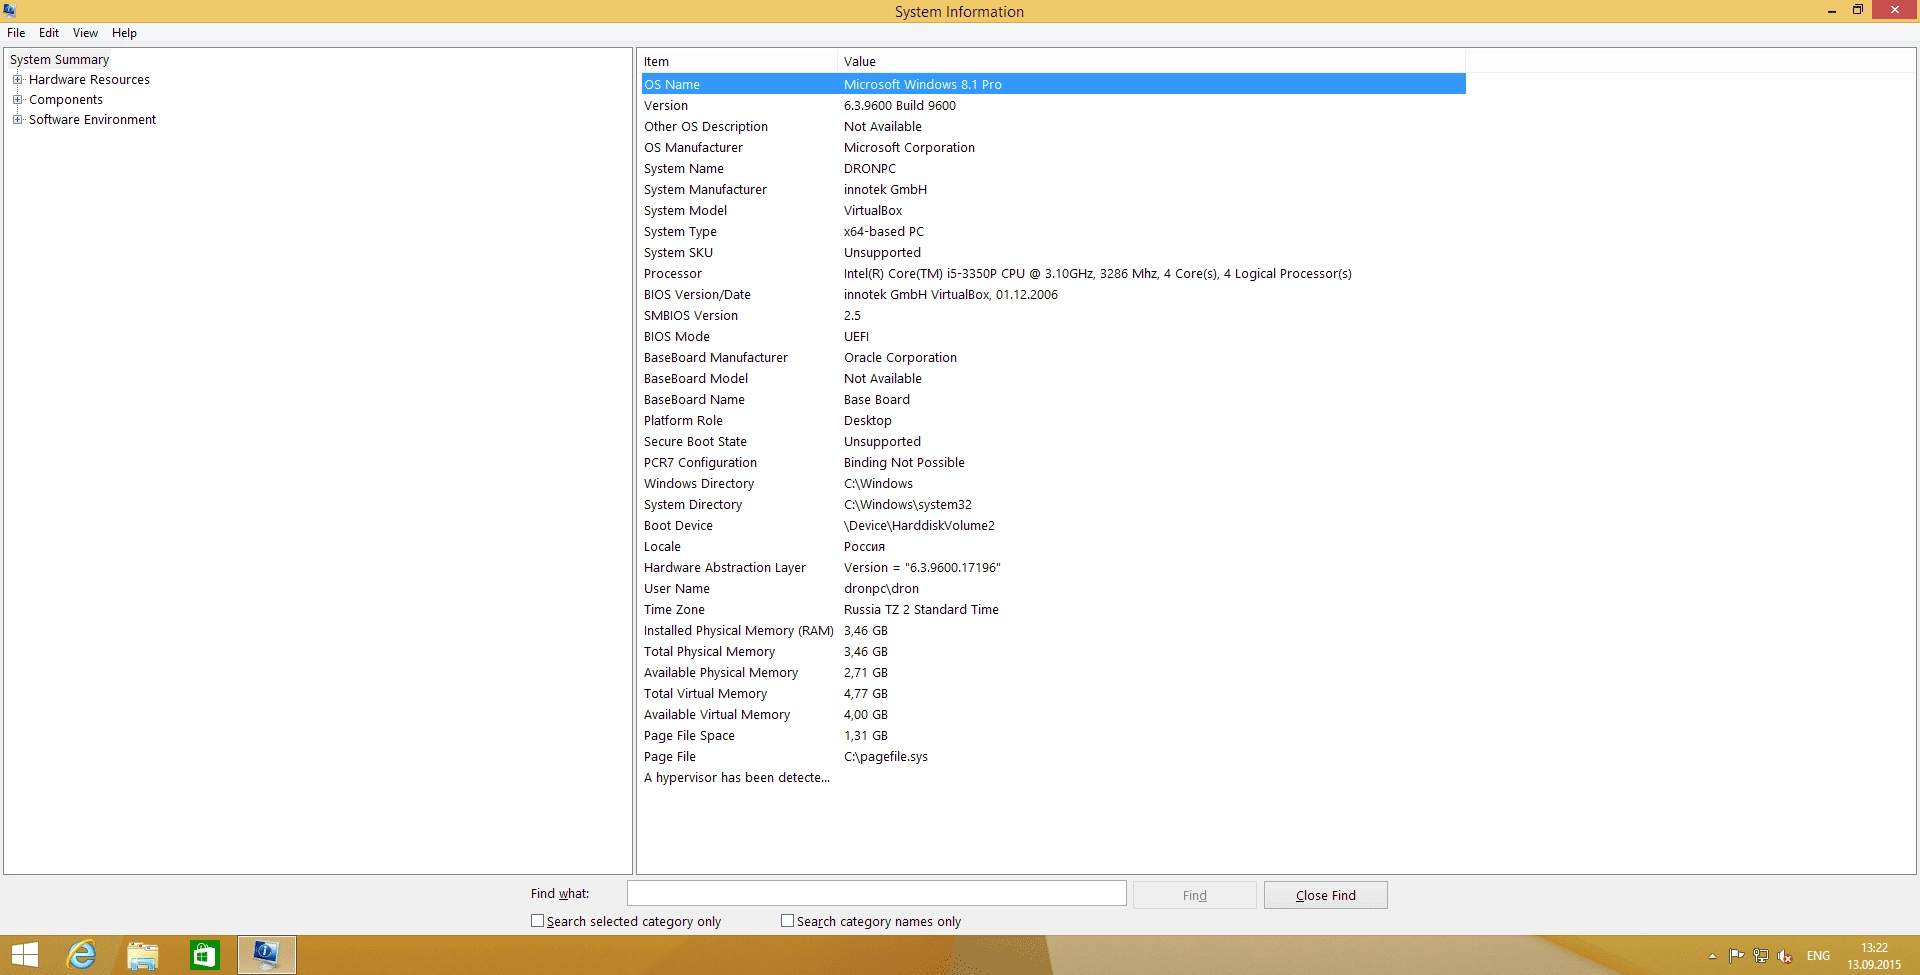Click the muted volume tray icon
This screenshot has height=975, width=1920.
(1785, 956)
